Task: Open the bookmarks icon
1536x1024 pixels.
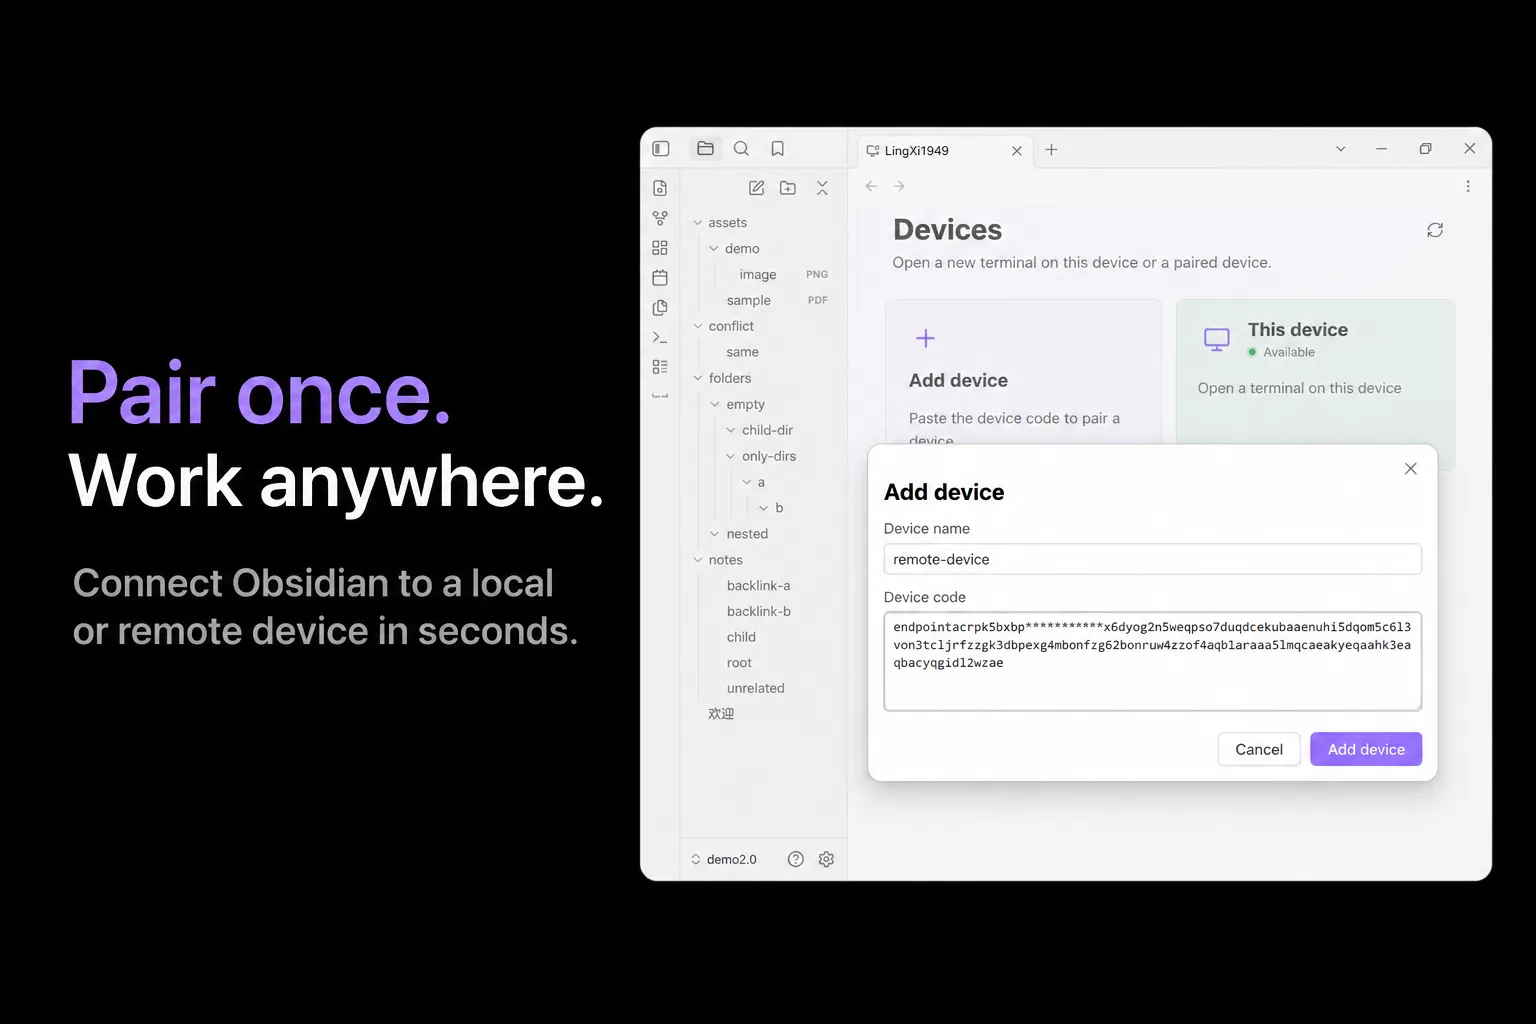Action: pos(777,149)
